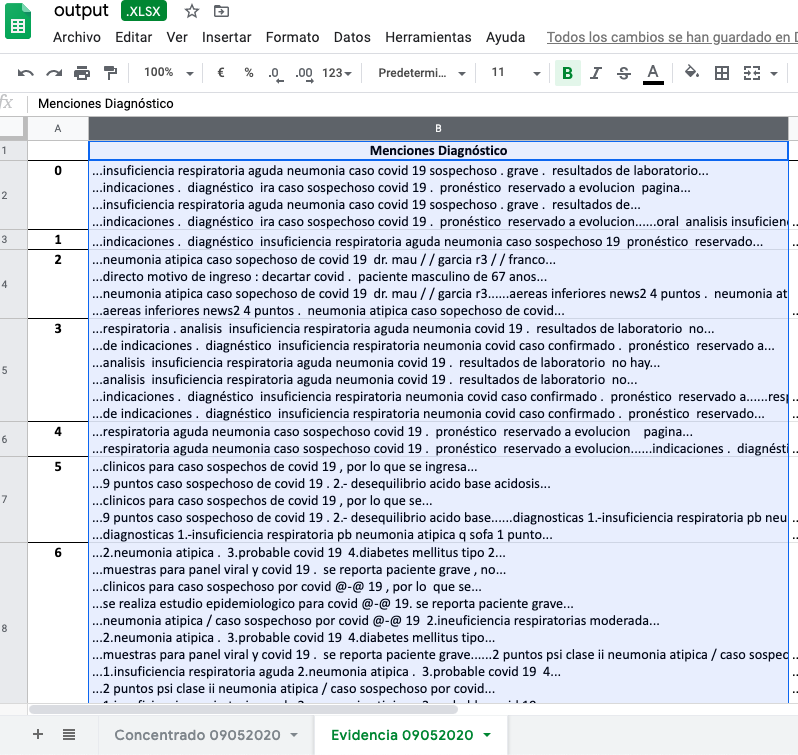Open the Formato menu
Viewport: 798px width, 755px height.
coord(293,37)
